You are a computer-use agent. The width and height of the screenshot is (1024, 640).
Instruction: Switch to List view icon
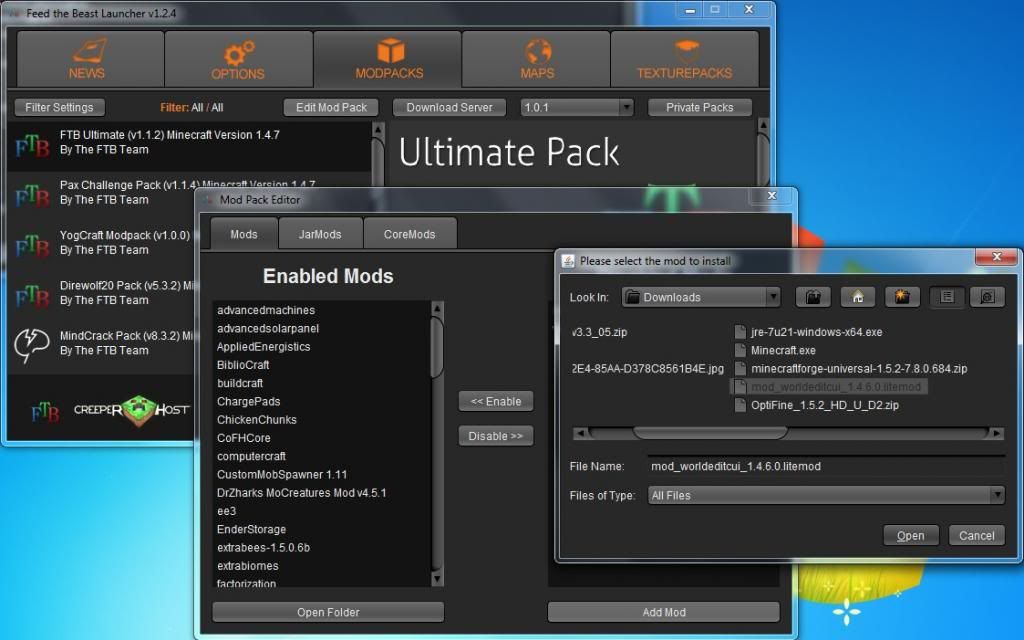(x=947, y=297)
